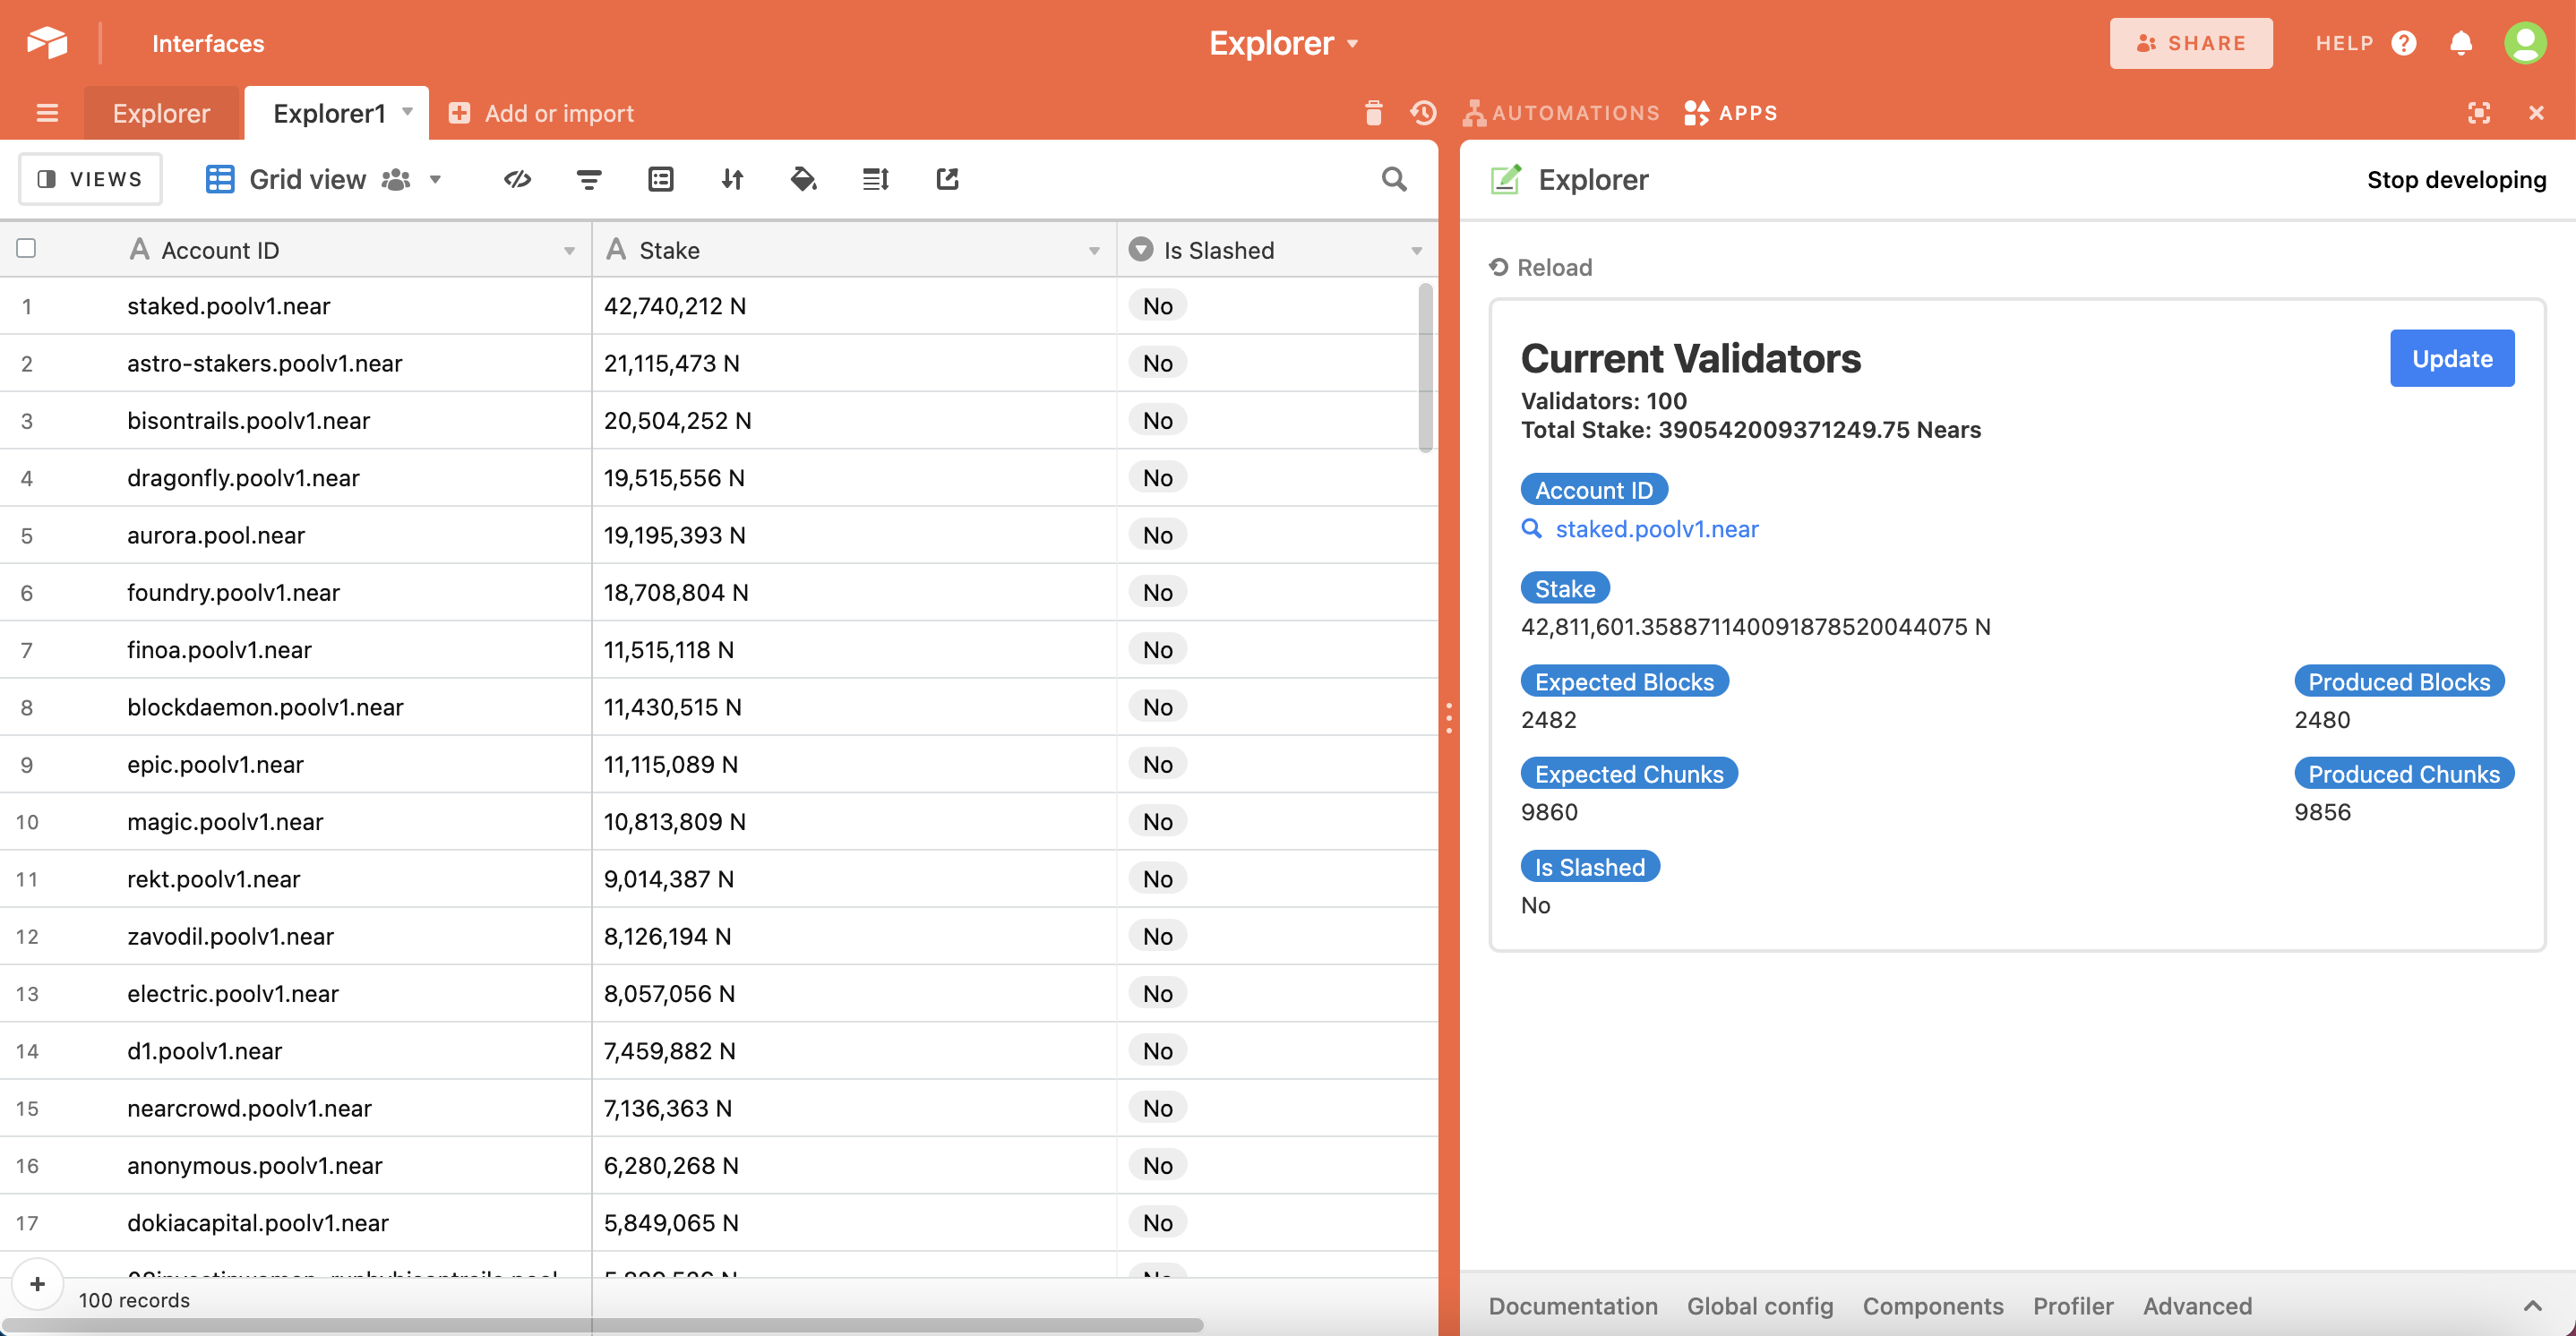Switch to the Explorer table tab
Image resolution: width=2576 pixels, height=1336 pixels.
[x=161, y=113]
